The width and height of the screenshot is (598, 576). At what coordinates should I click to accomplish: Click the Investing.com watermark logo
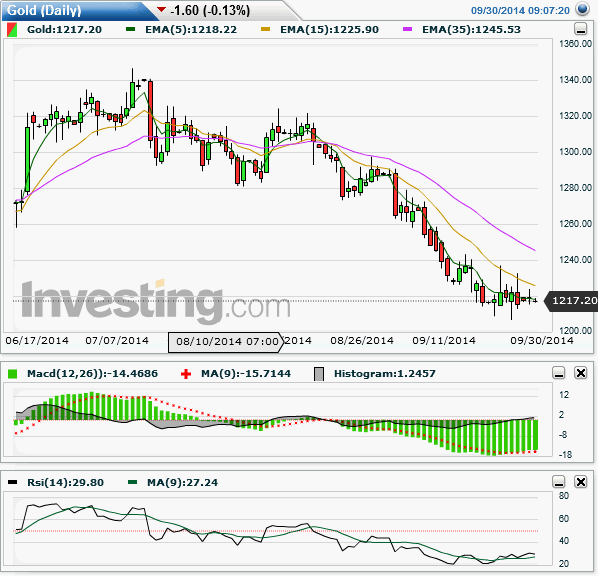pos(156,301)
